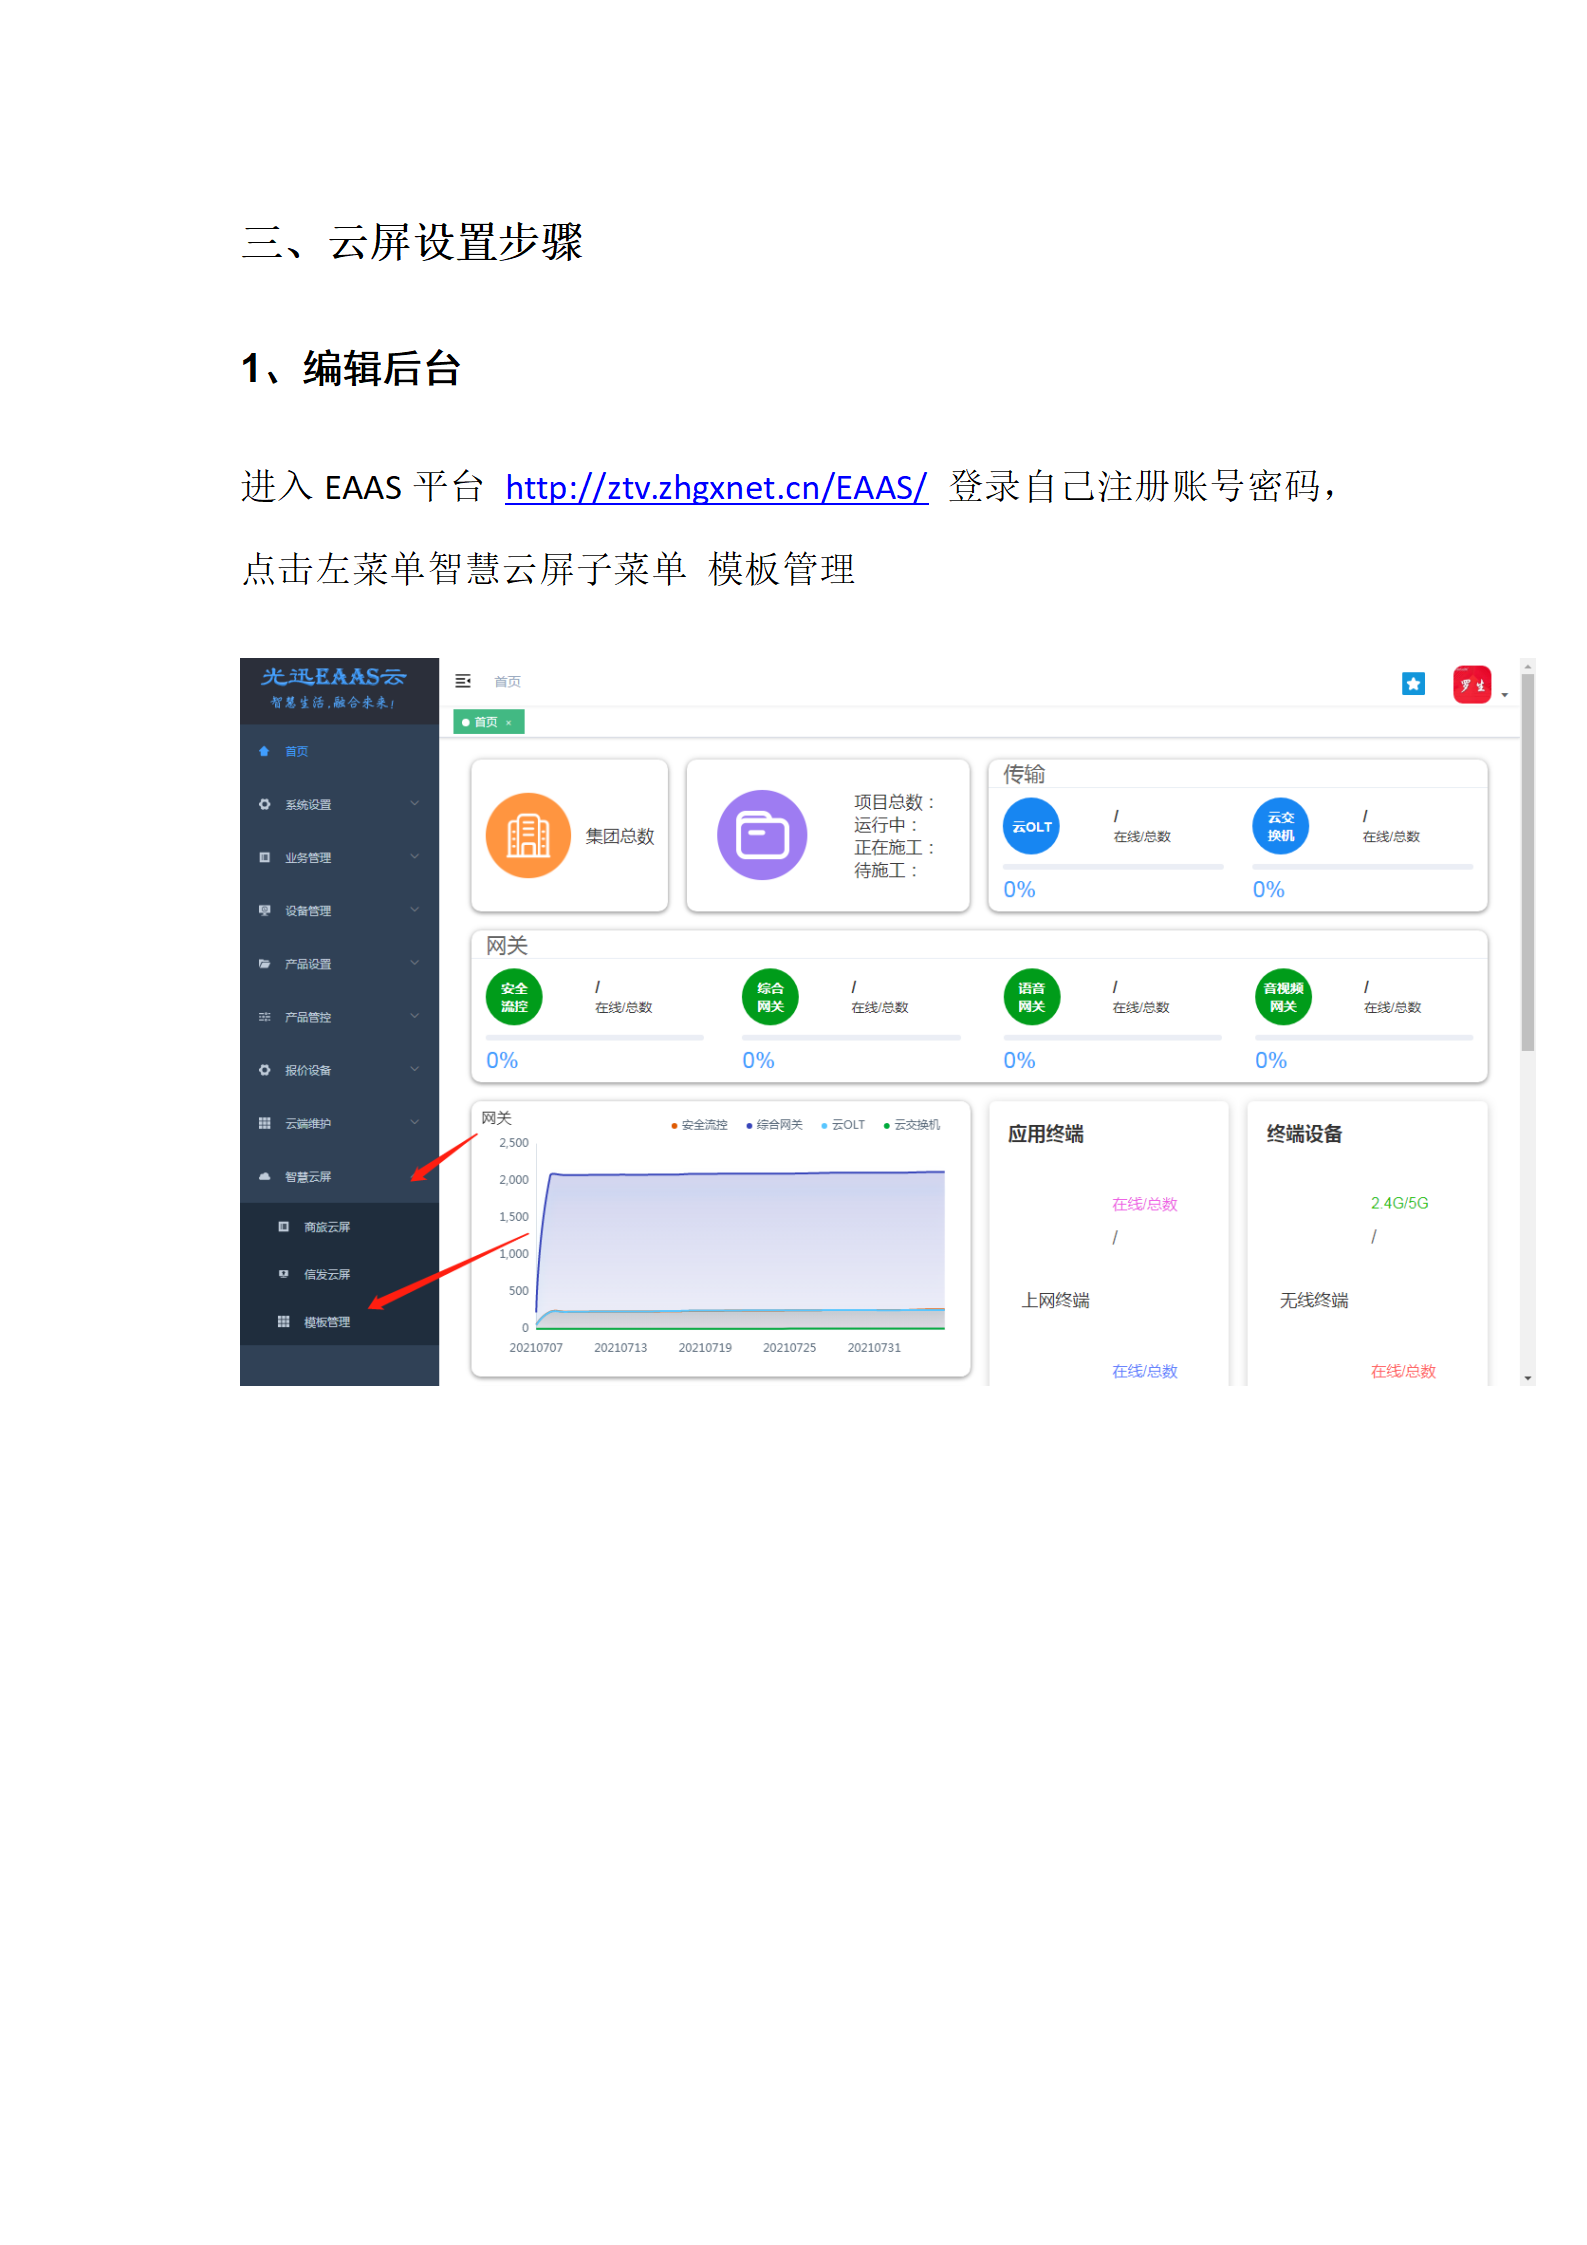Click the green 综合网关 circle icon
This screenshot has width=1587, height=2245.
coord(770,997)
